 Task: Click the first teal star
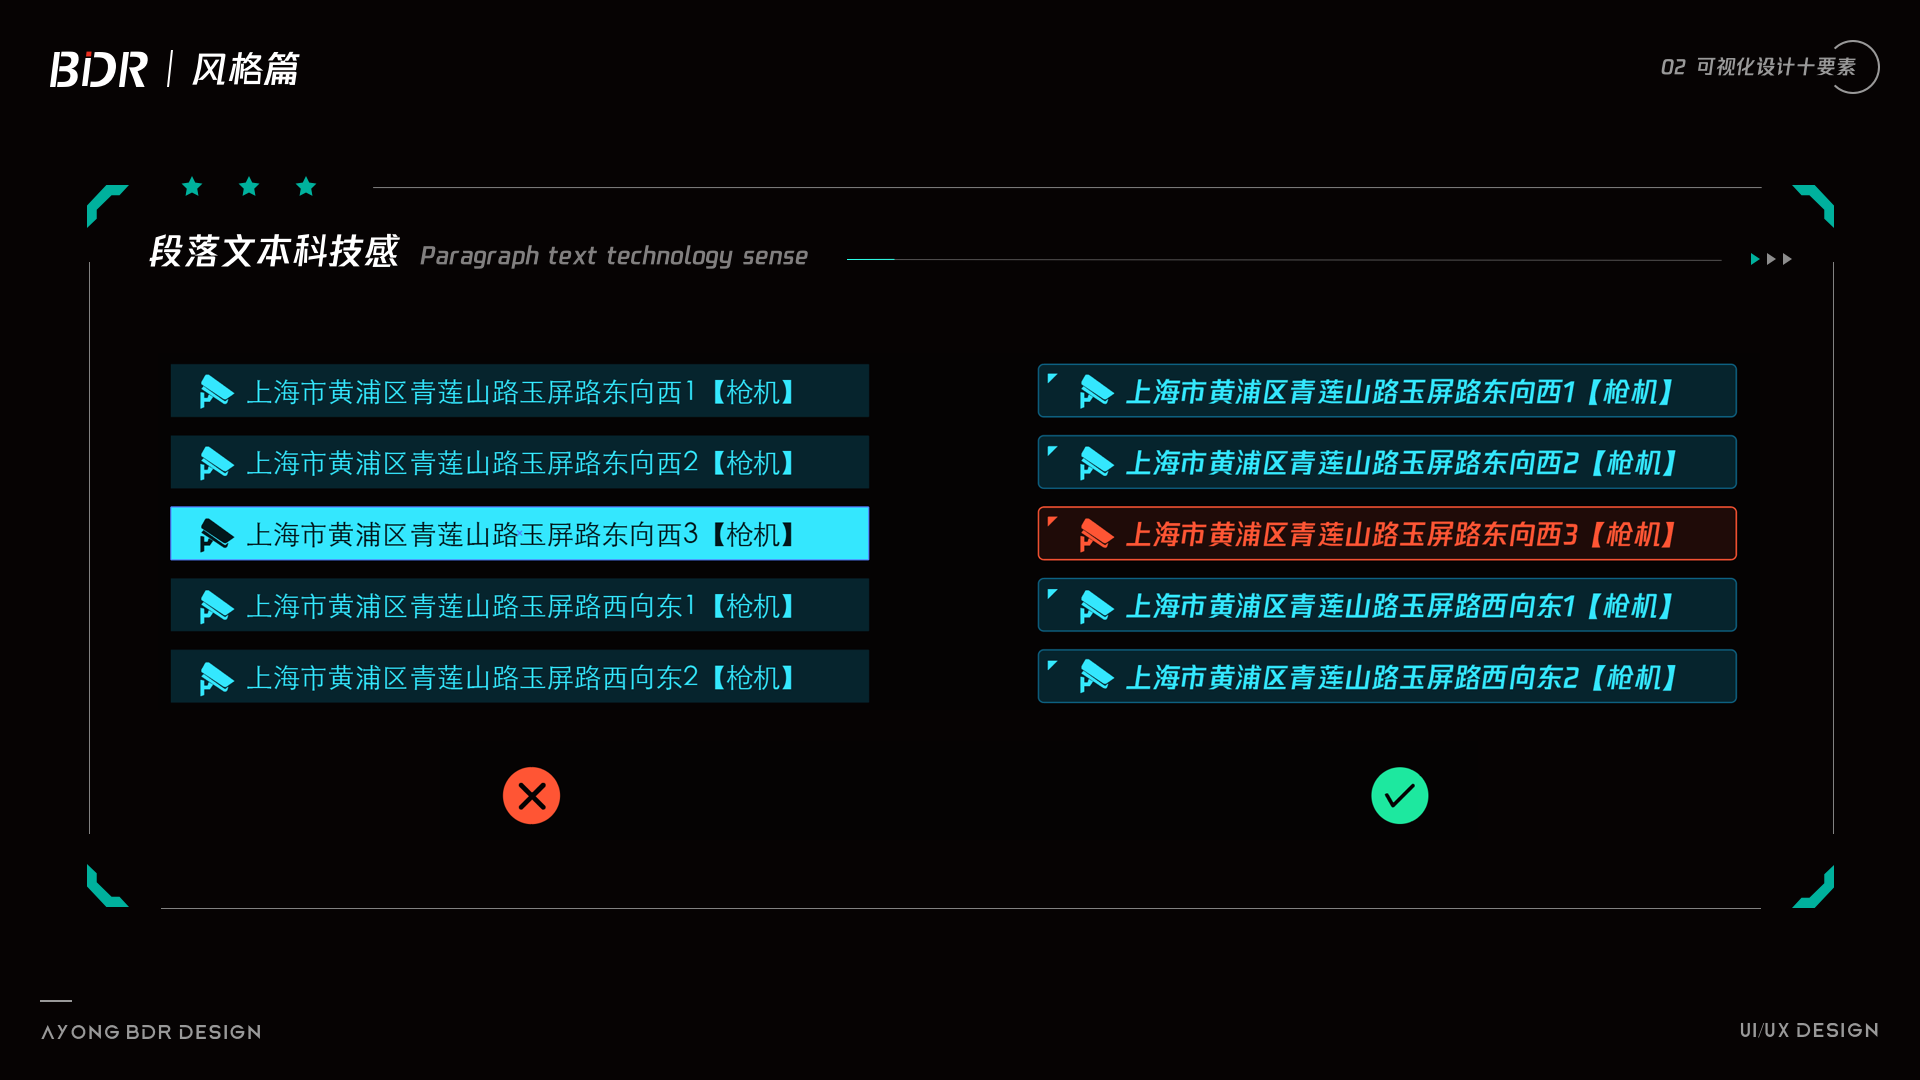192,186
